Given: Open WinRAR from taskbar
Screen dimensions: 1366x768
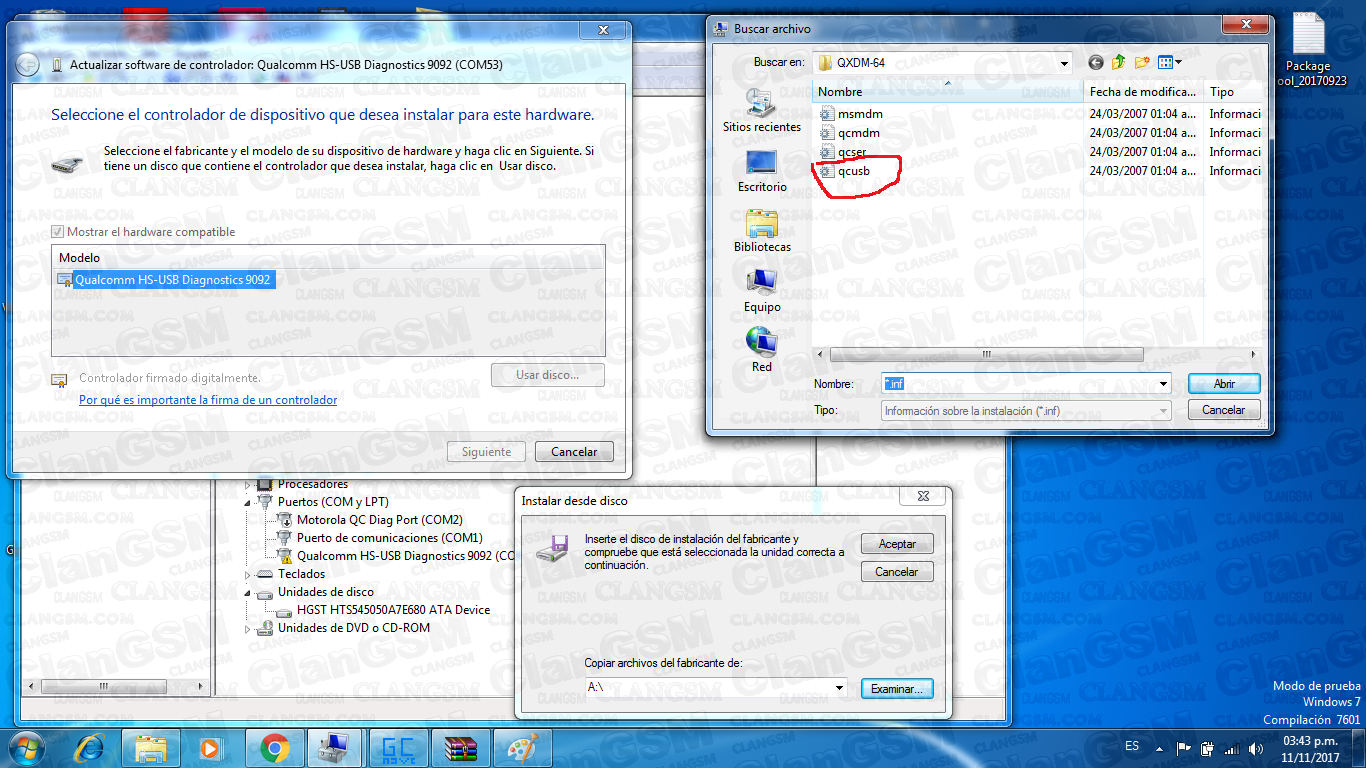Looking at the screenshot, I should coord(460,748).
